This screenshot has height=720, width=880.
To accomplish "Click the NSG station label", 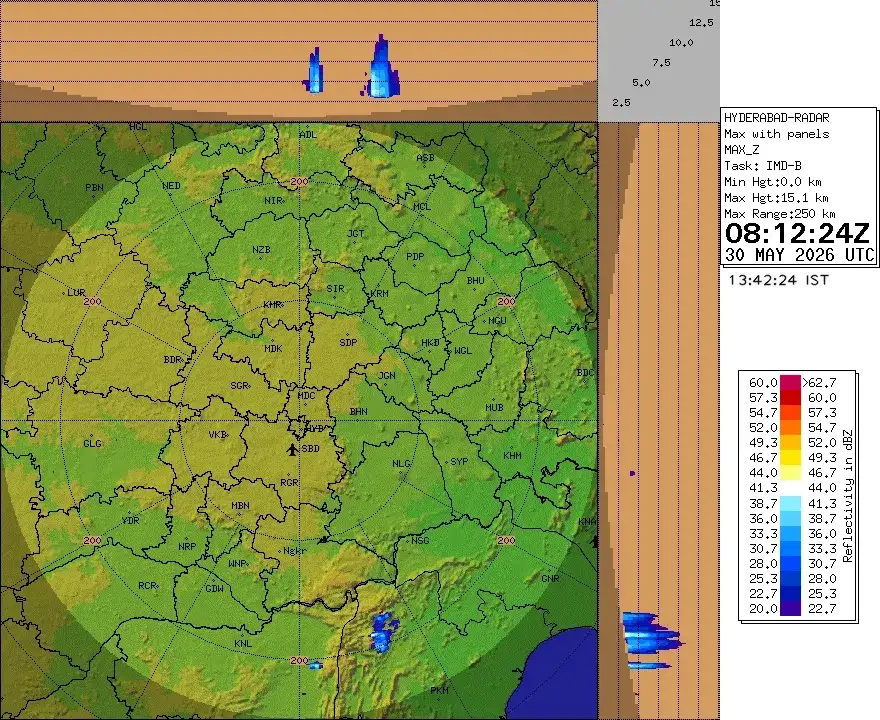I will tap(420, 540).
